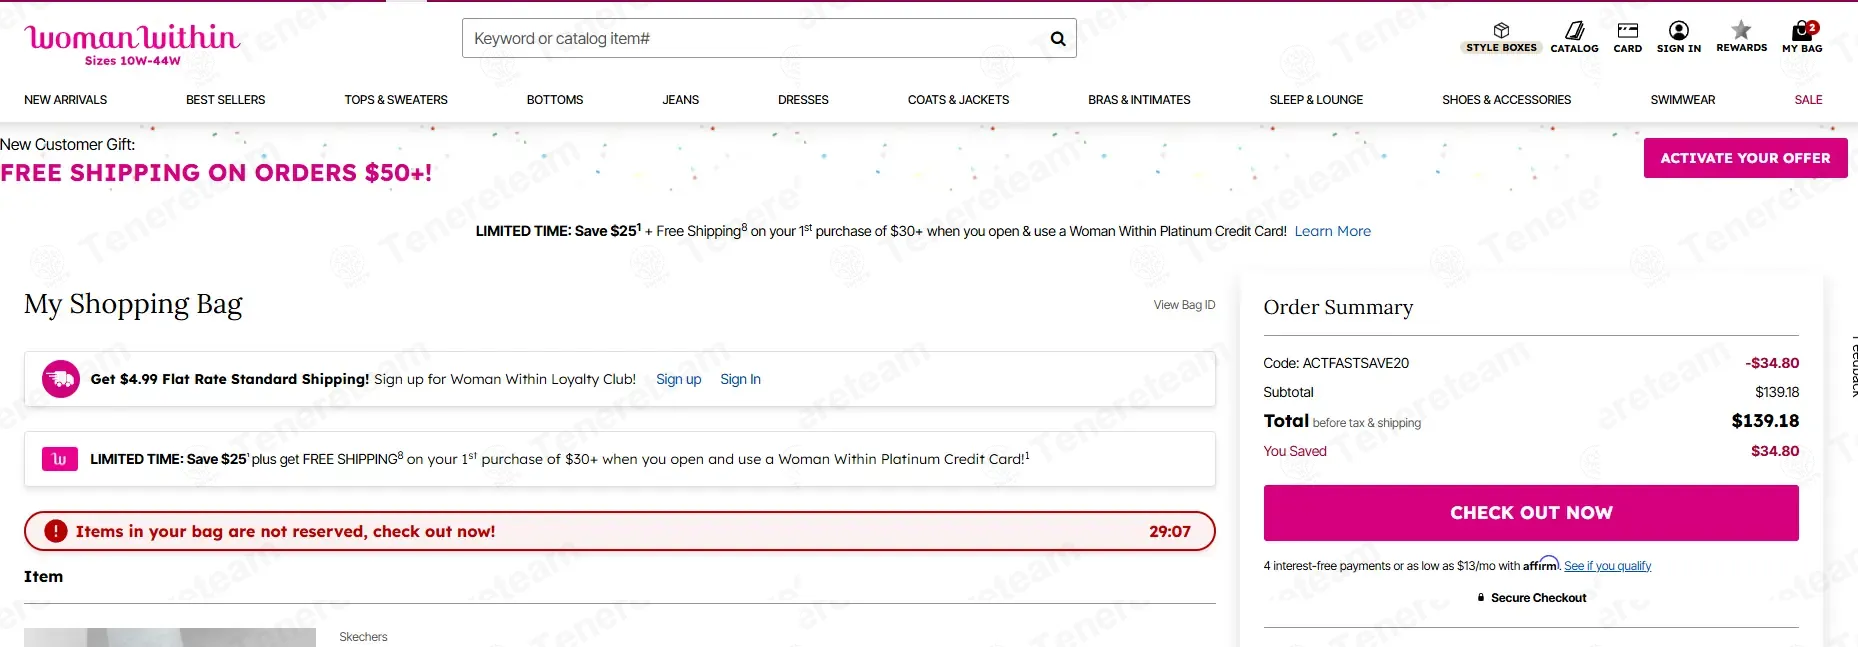Click Learn More credit card link
This screenshot has height=647, width=1858.
point(1332,231)
